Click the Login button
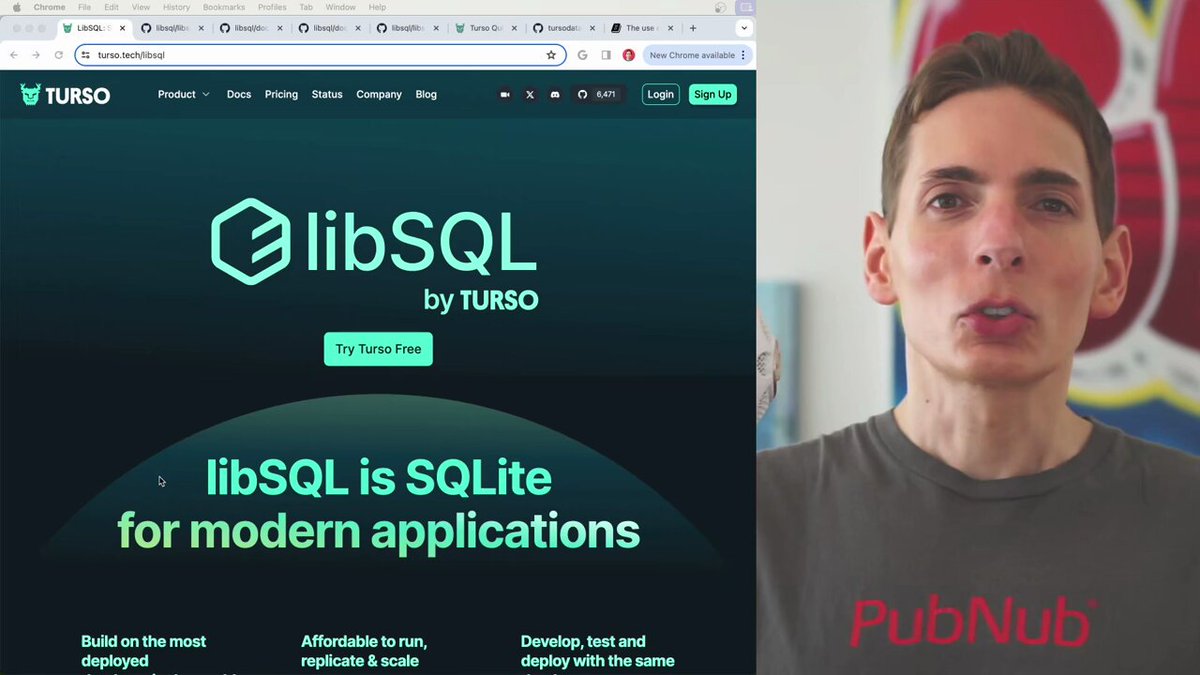Screen dimensions: 1200x675 coord(660,95)
